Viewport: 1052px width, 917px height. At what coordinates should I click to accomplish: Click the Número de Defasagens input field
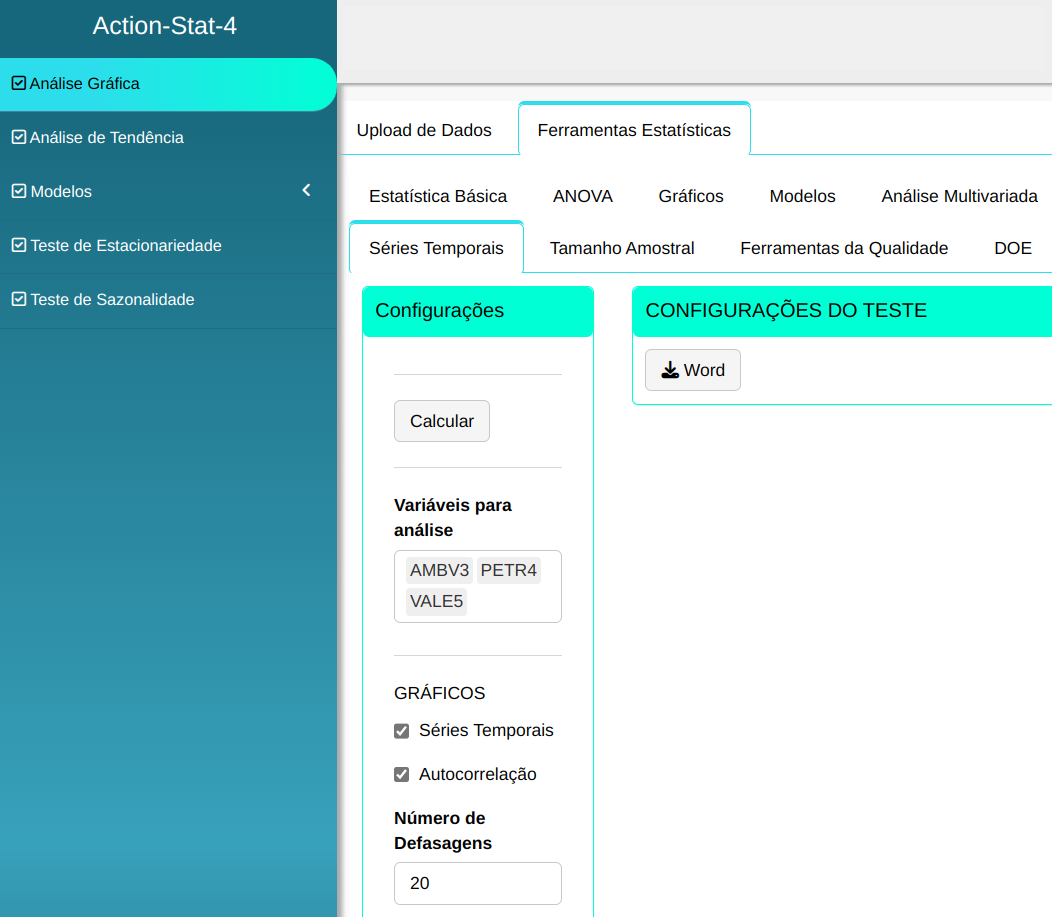coord(478,883)
